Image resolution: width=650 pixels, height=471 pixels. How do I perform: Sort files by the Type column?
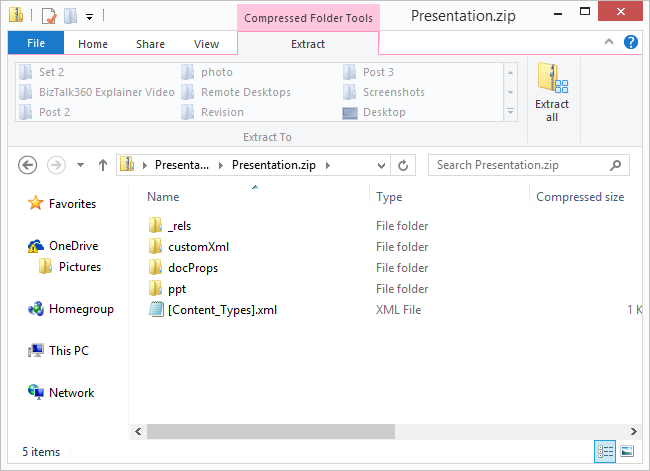[x=389, y=197]
